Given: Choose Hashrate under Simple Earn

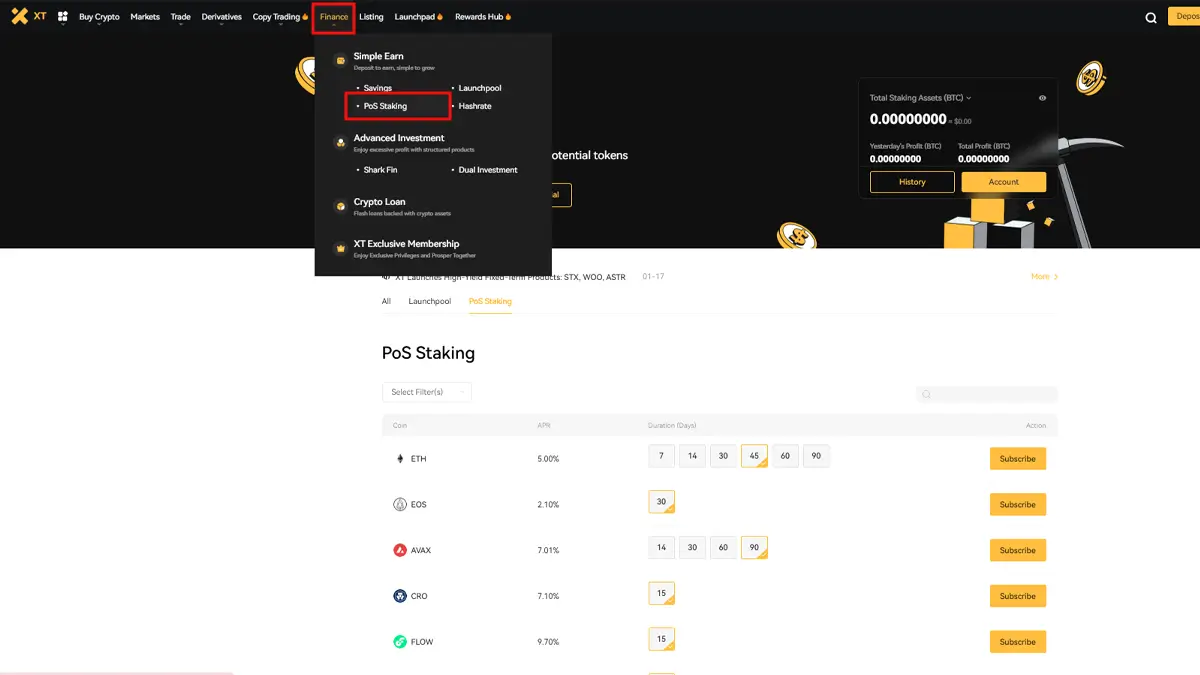Looking at the screenshot, I should click(x=475, y=106).
